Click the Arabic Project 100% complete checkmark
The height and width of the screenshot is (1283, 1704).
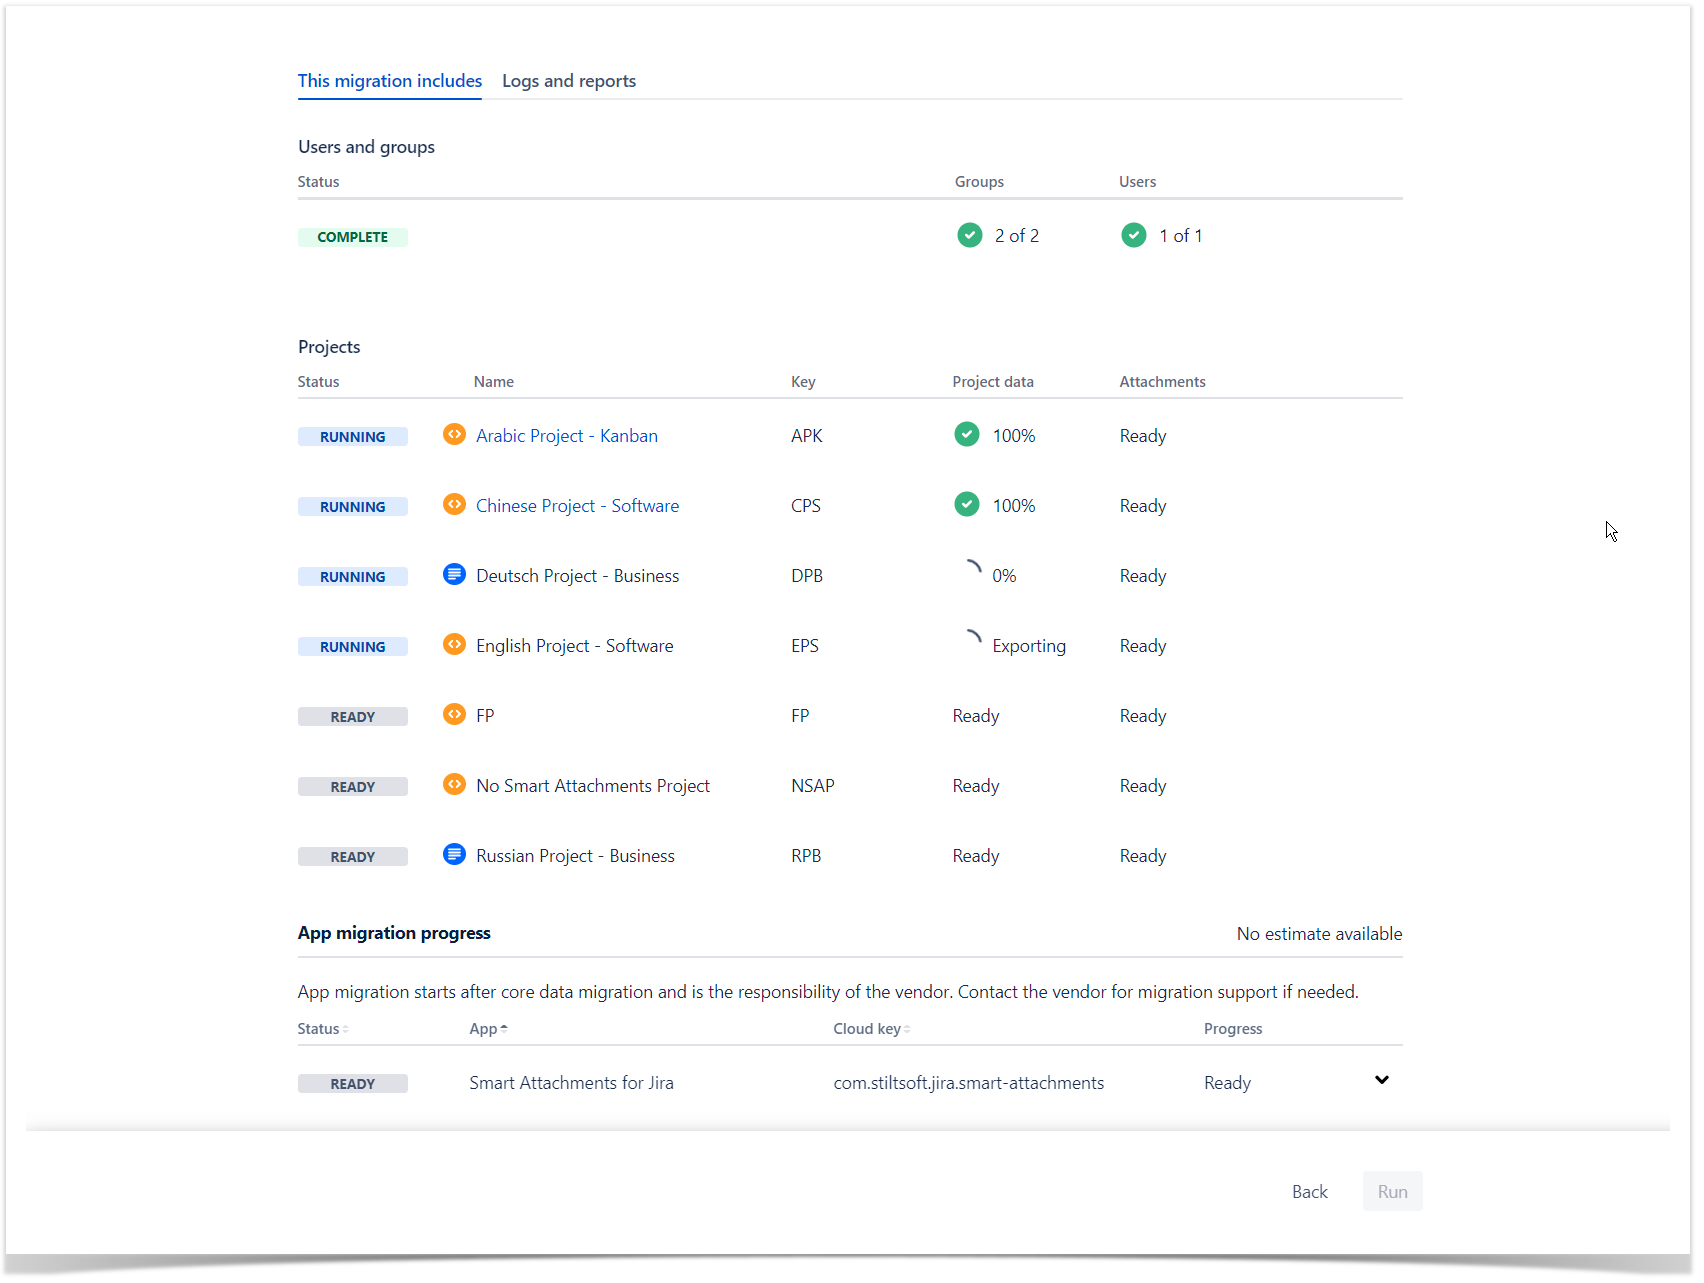tap(966, 434)
